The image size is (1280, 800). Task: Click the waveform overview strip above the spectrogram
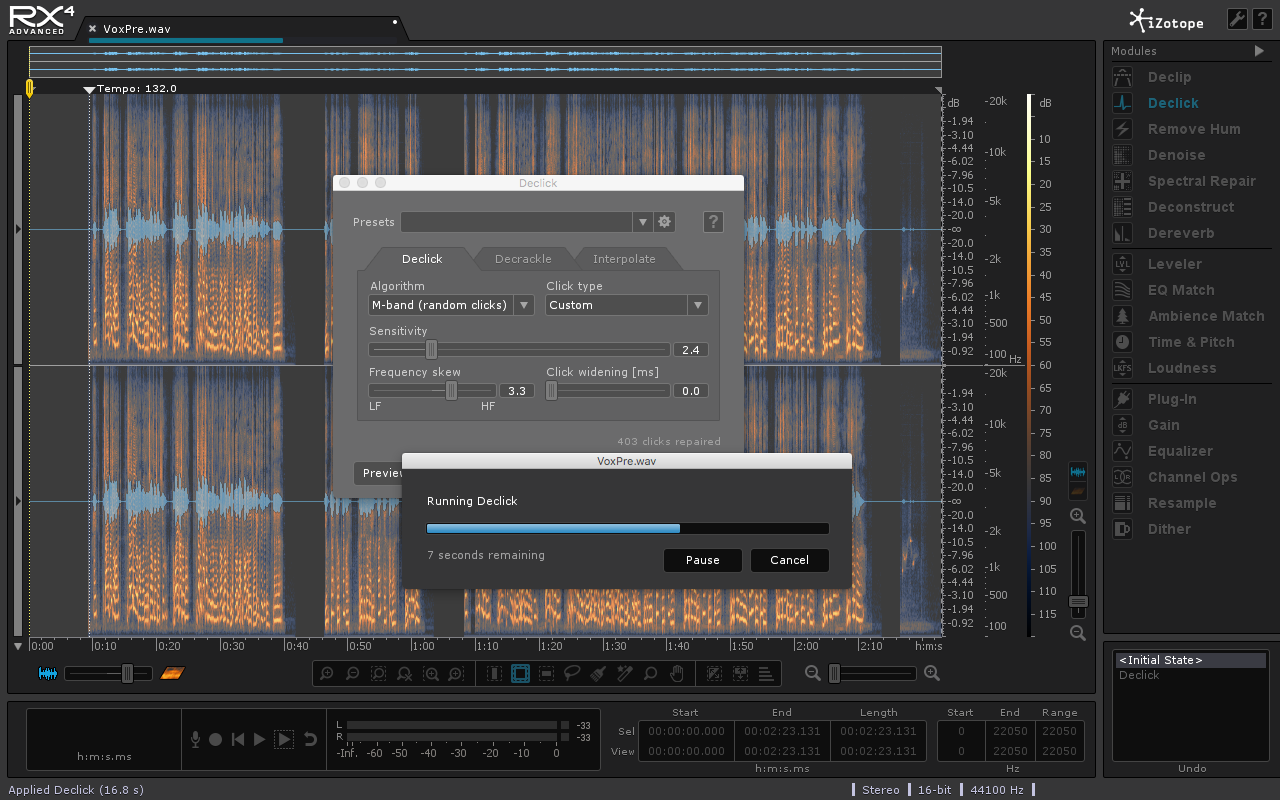click(x=485, y=61)
